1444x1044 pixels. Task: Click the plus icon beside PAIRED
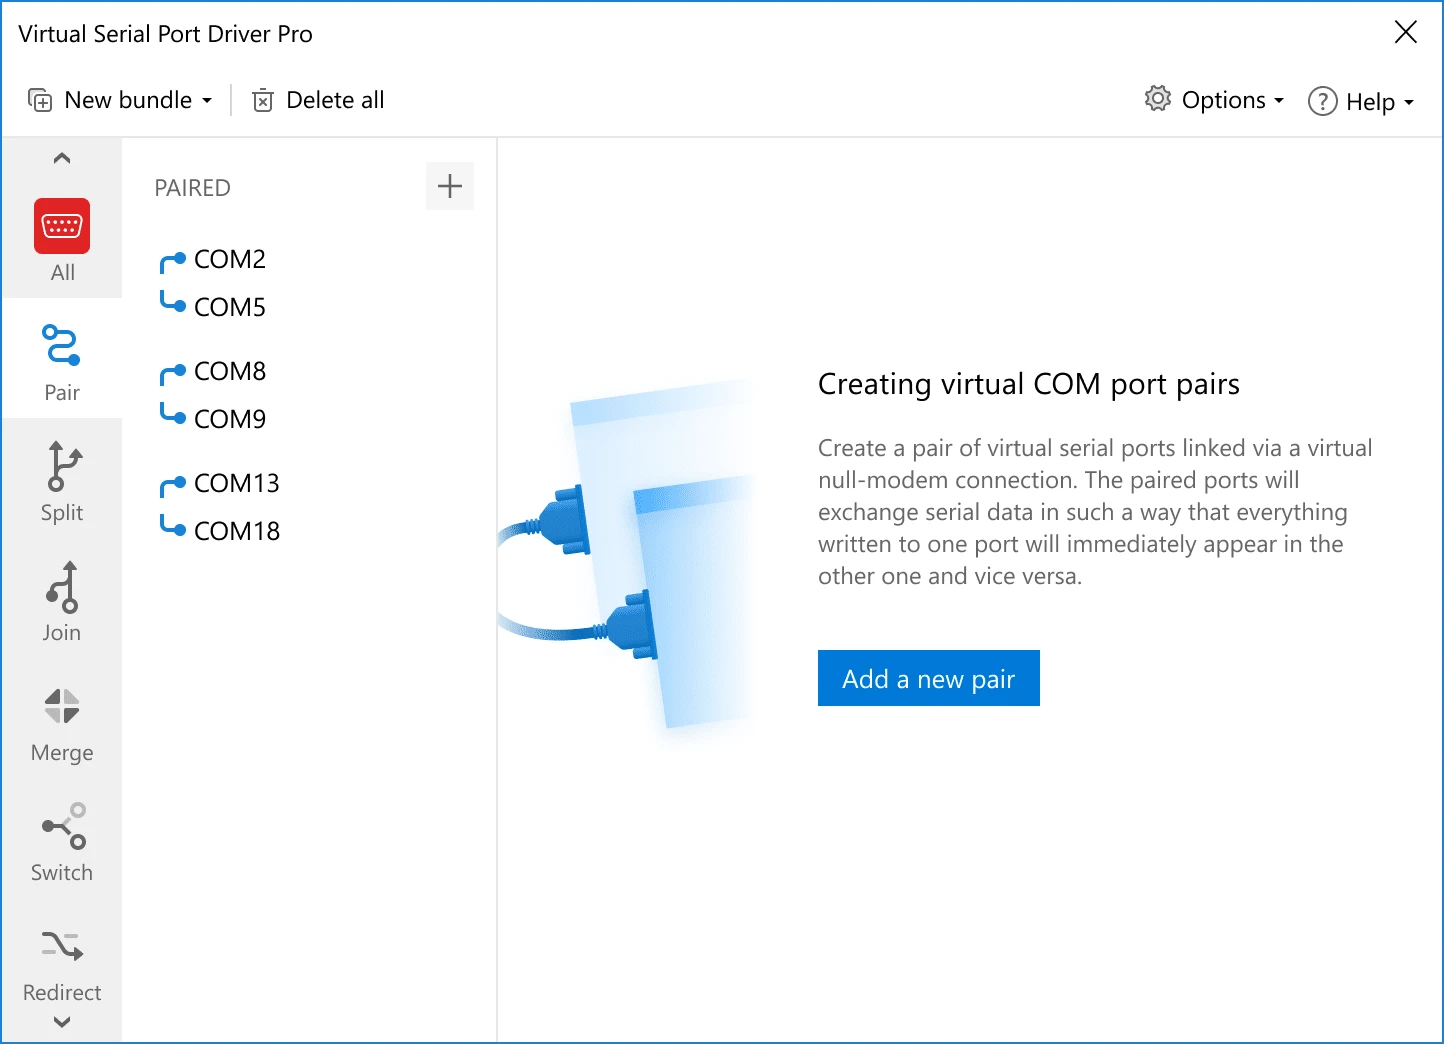[x=450, y=186]
